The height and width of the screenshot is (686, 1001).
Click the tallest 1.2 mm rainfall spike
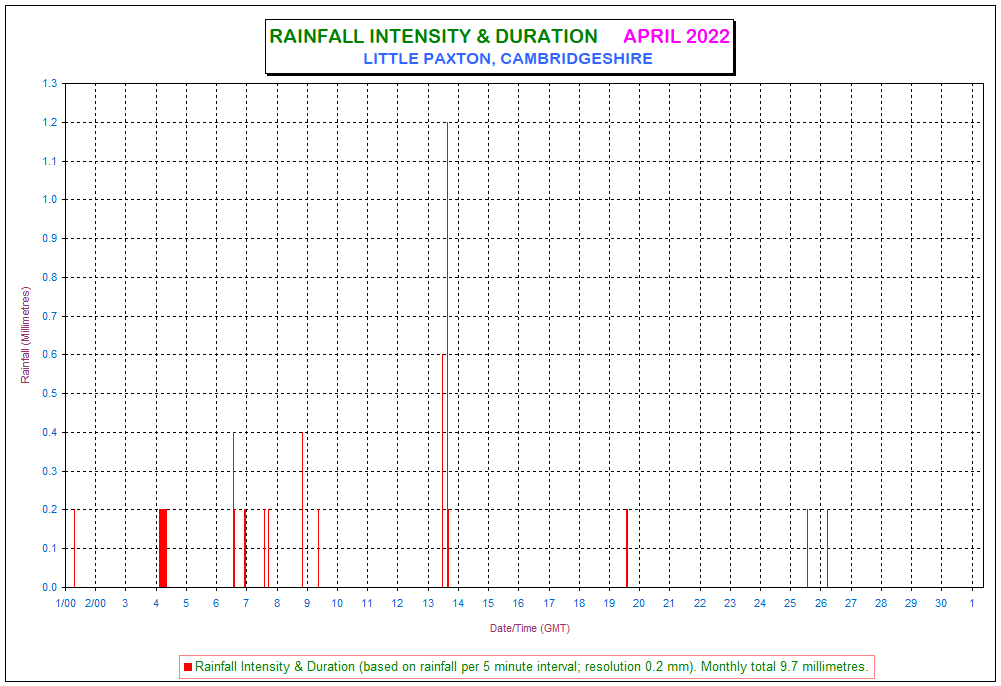coord(448,355)
